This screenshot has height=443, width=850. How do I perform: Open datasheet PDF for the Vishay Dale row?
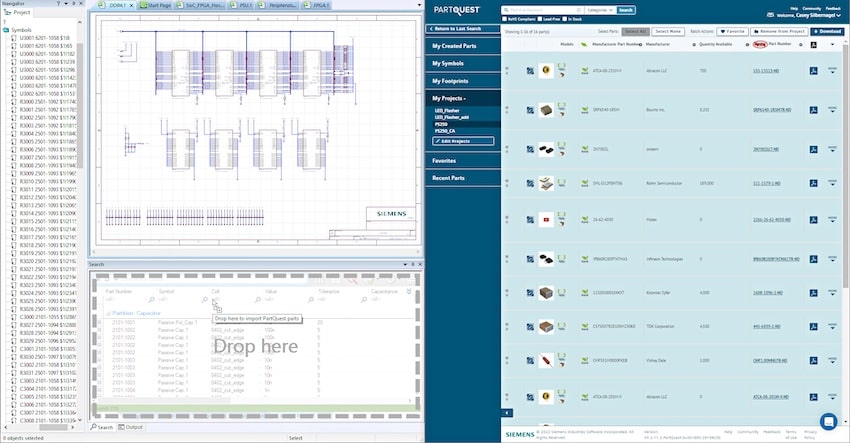coord(813,361)
